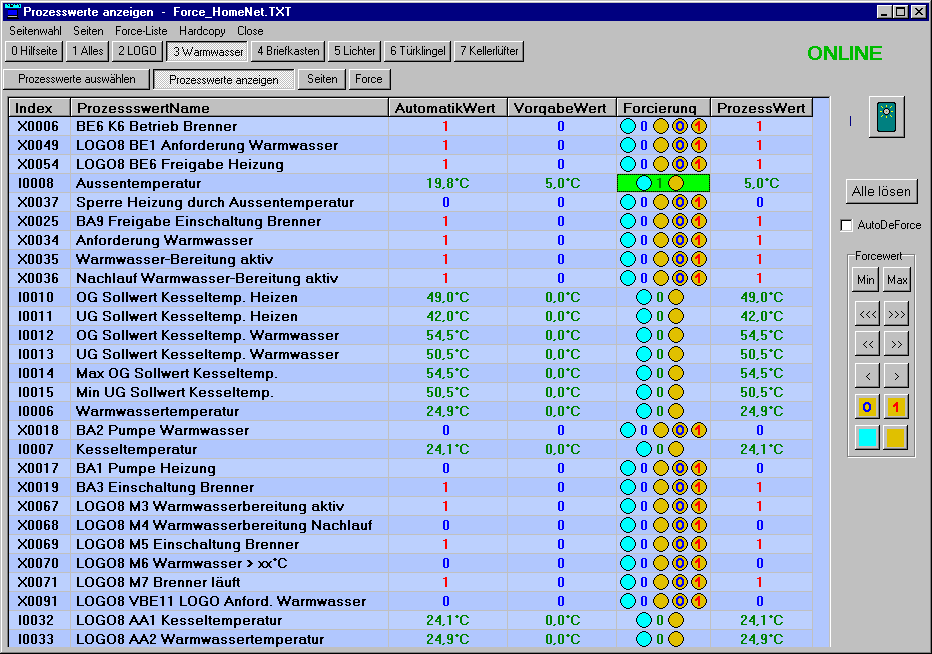Image resolution: width=932 pixels, height=654 pixels.
Task: Switch to the 4 Briefkasten page tab
Action: click(287, 51)
